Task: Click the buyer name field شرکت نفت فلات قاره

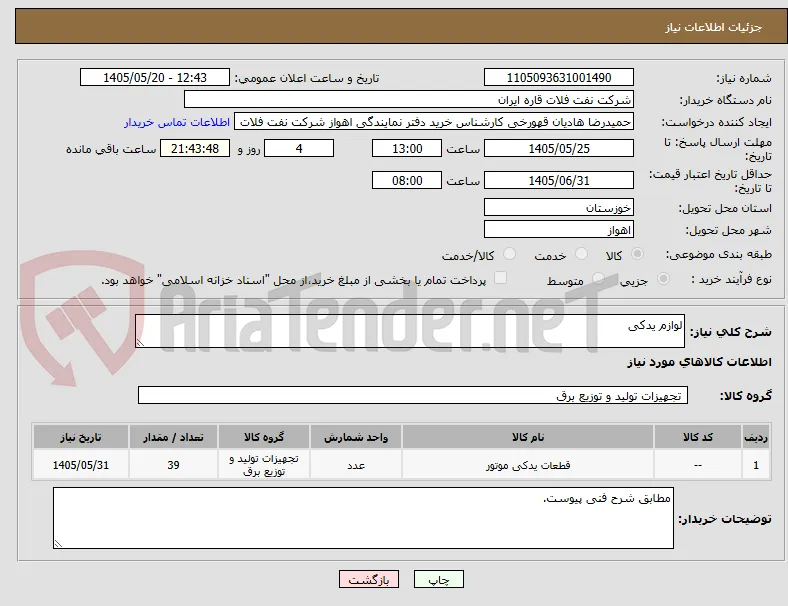Action: pyautogui.click(x=409, y=99)
